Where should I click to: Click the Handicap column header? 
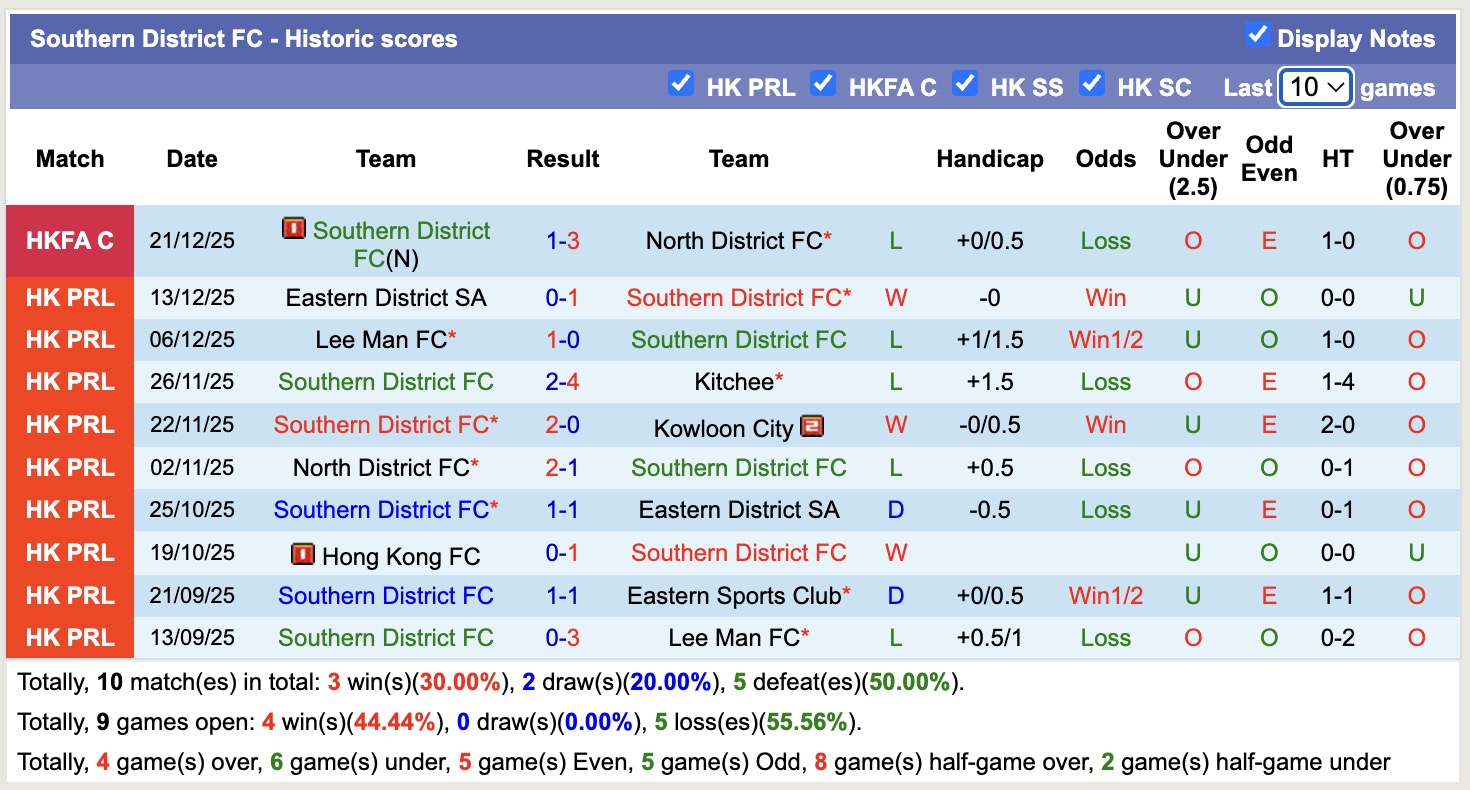pos(989,159)
